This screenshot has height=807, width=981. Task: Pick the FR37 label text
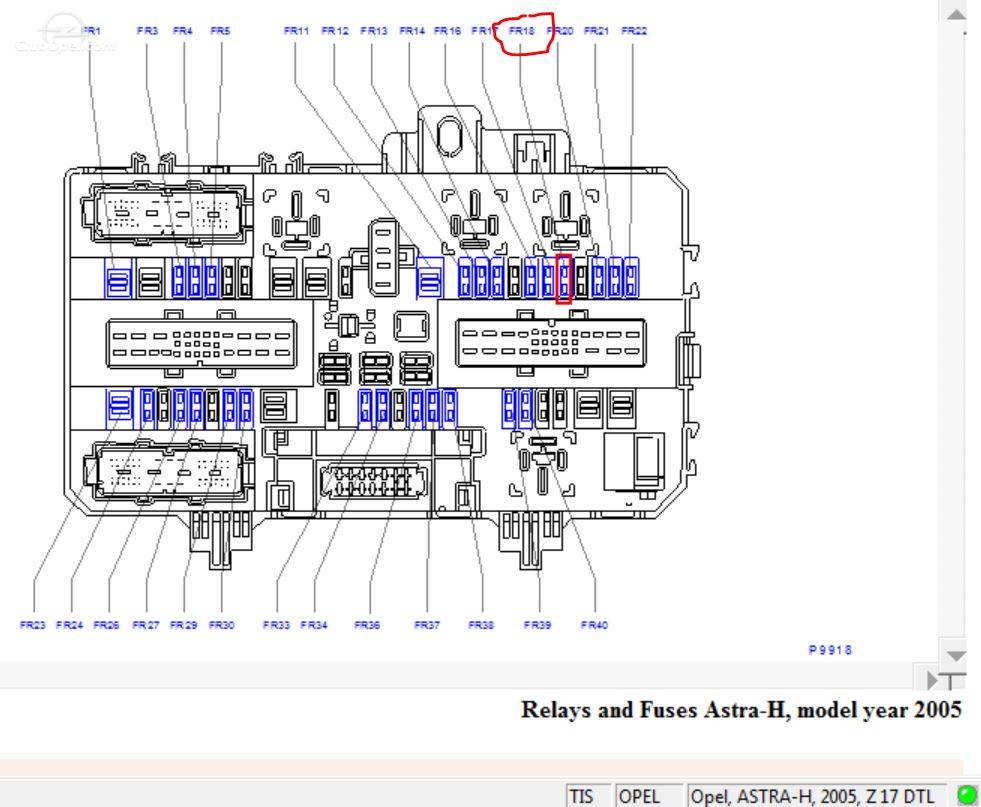coord(427,624)
